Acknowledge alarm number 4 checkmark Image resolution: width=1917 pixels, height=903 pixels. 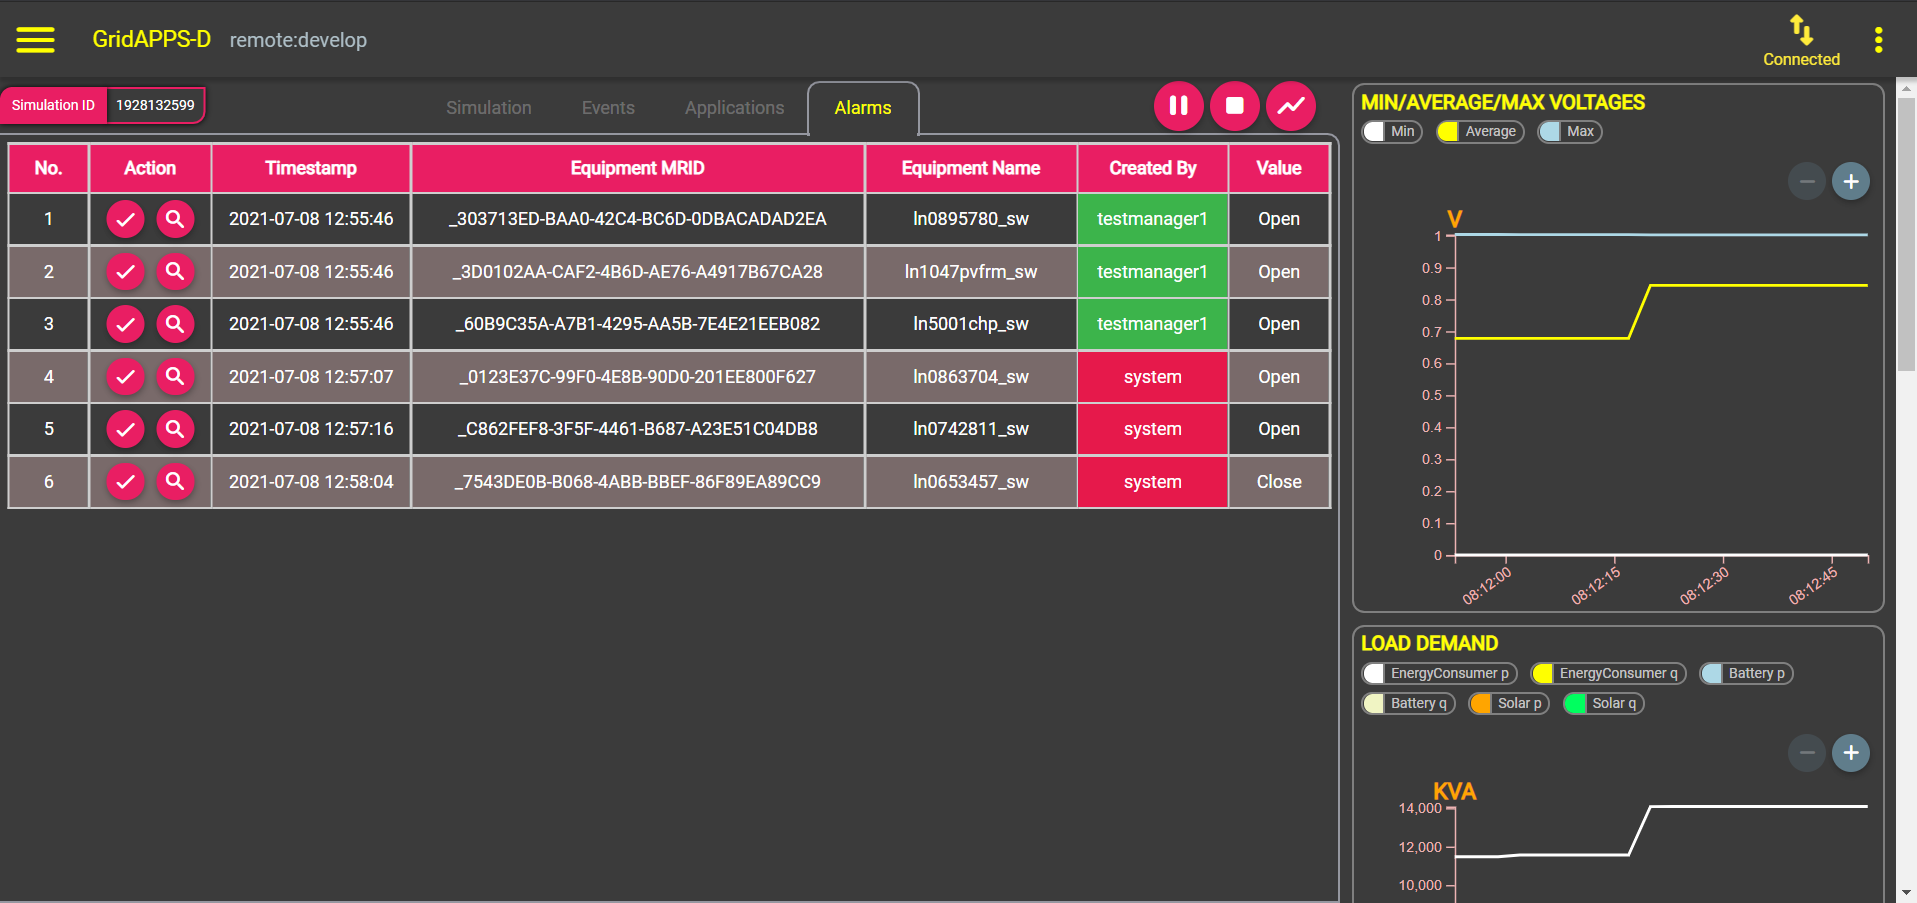pos(125,377)
